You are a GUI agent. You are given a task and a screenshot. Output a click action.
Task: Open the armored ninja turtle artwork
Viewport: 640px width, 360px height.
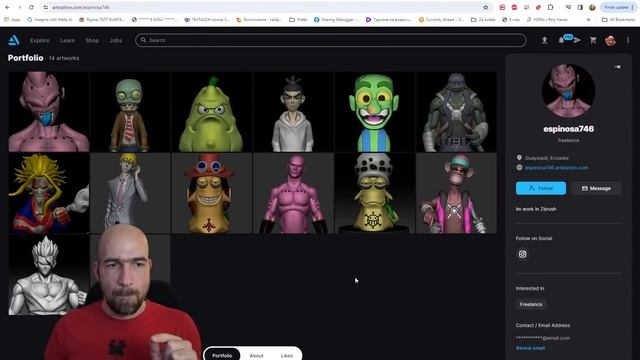point(456,112)
